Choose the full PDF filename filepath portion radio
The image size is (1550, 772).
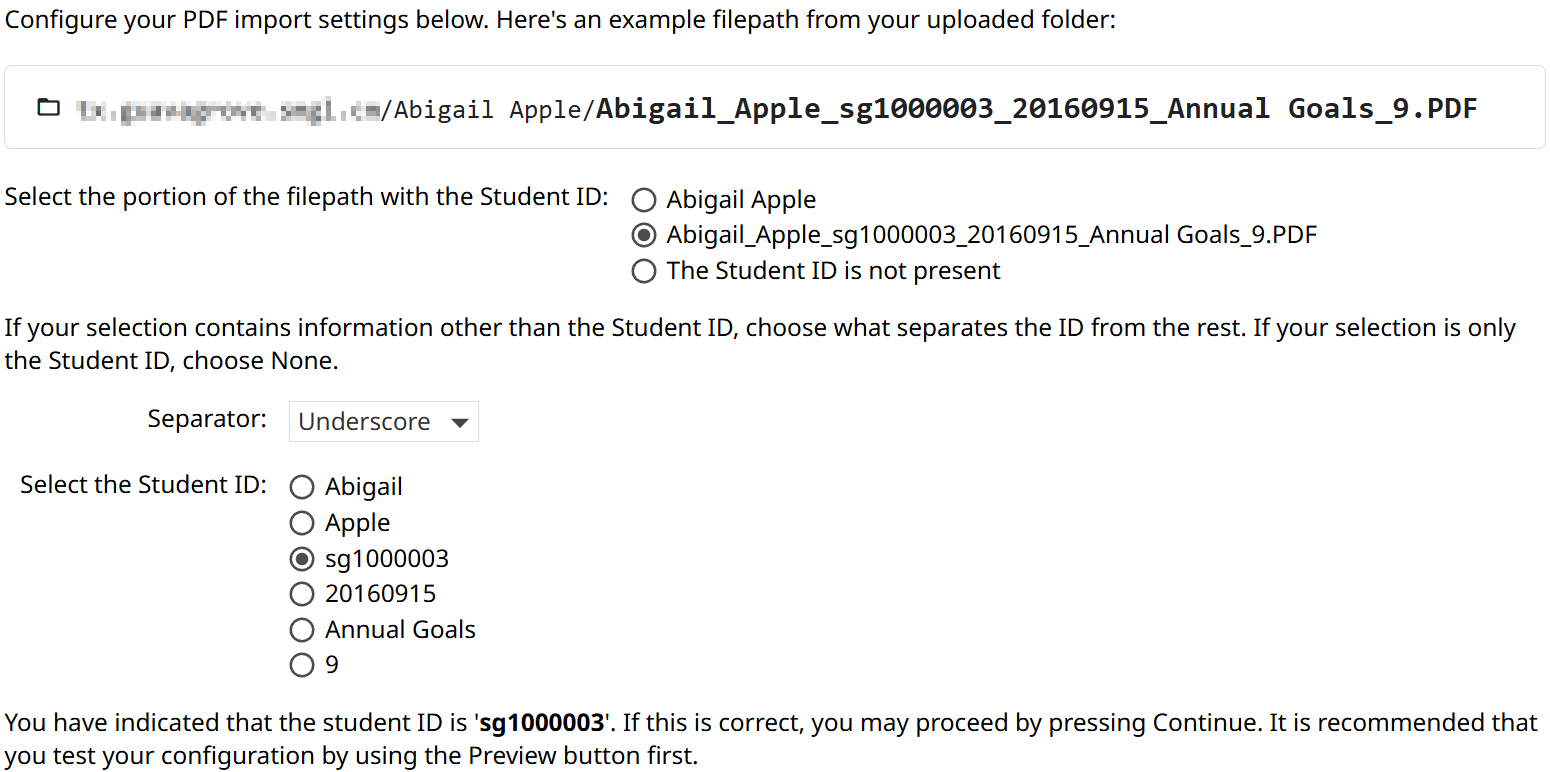pyautogui.click(x=644, y=236)
